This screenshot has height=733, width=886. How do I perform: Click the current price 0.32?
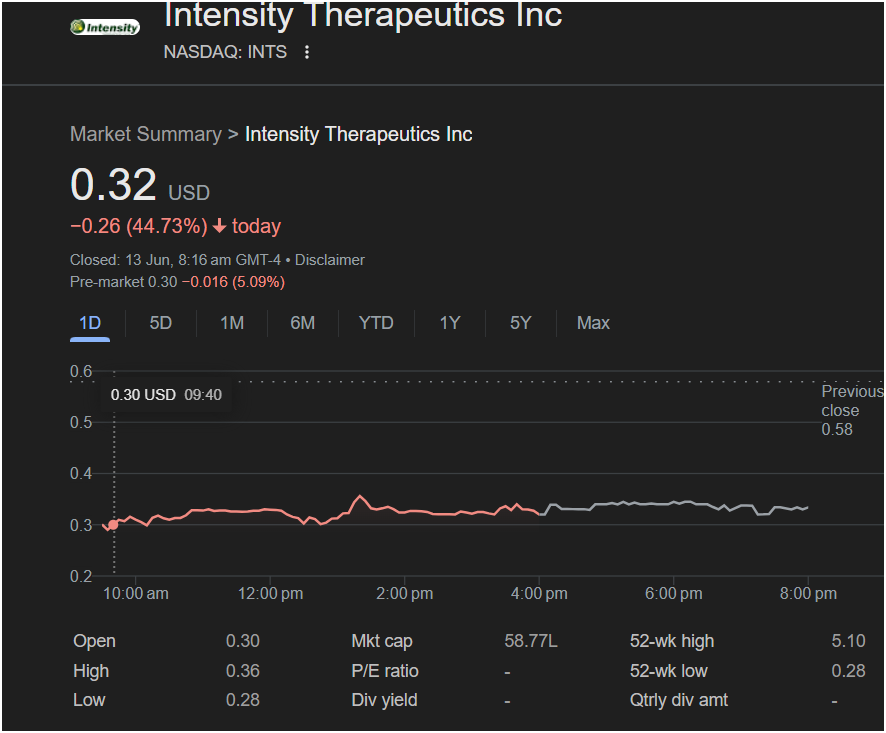pyautogui.click(x=113, y=185)
